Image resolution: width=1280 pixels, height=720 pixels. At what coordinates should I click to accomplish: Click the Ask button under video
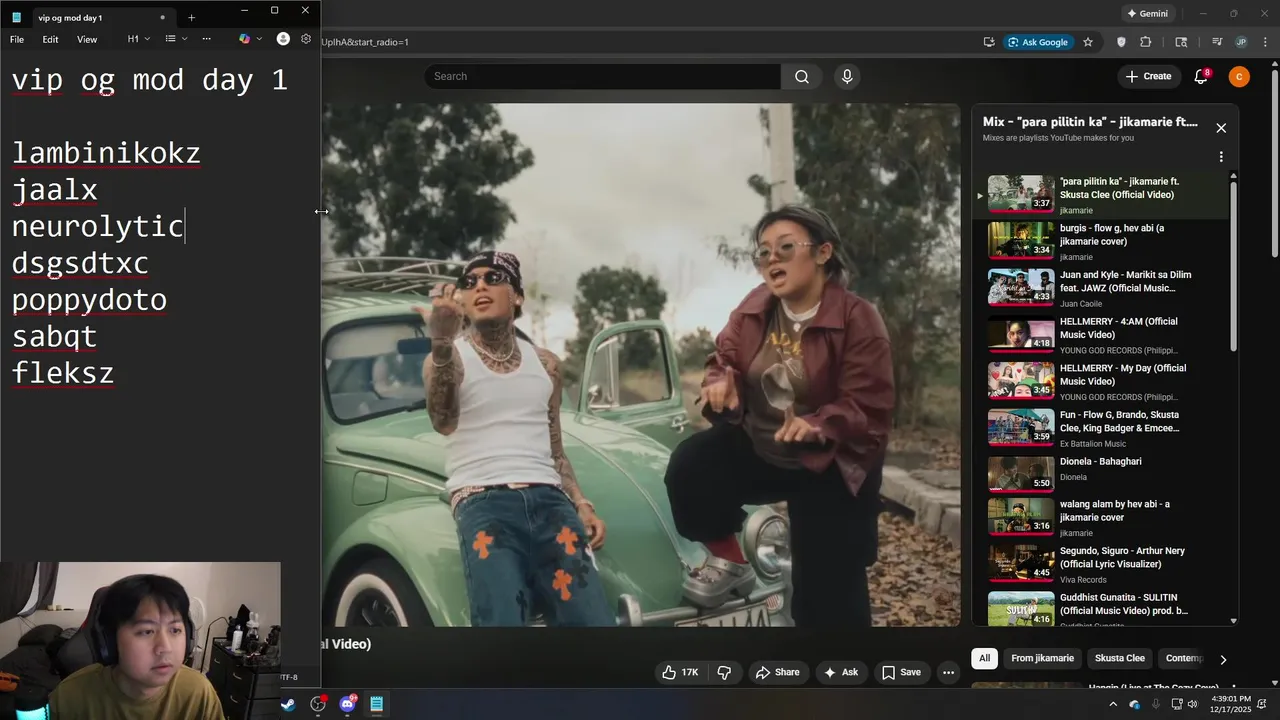point(841,672)
